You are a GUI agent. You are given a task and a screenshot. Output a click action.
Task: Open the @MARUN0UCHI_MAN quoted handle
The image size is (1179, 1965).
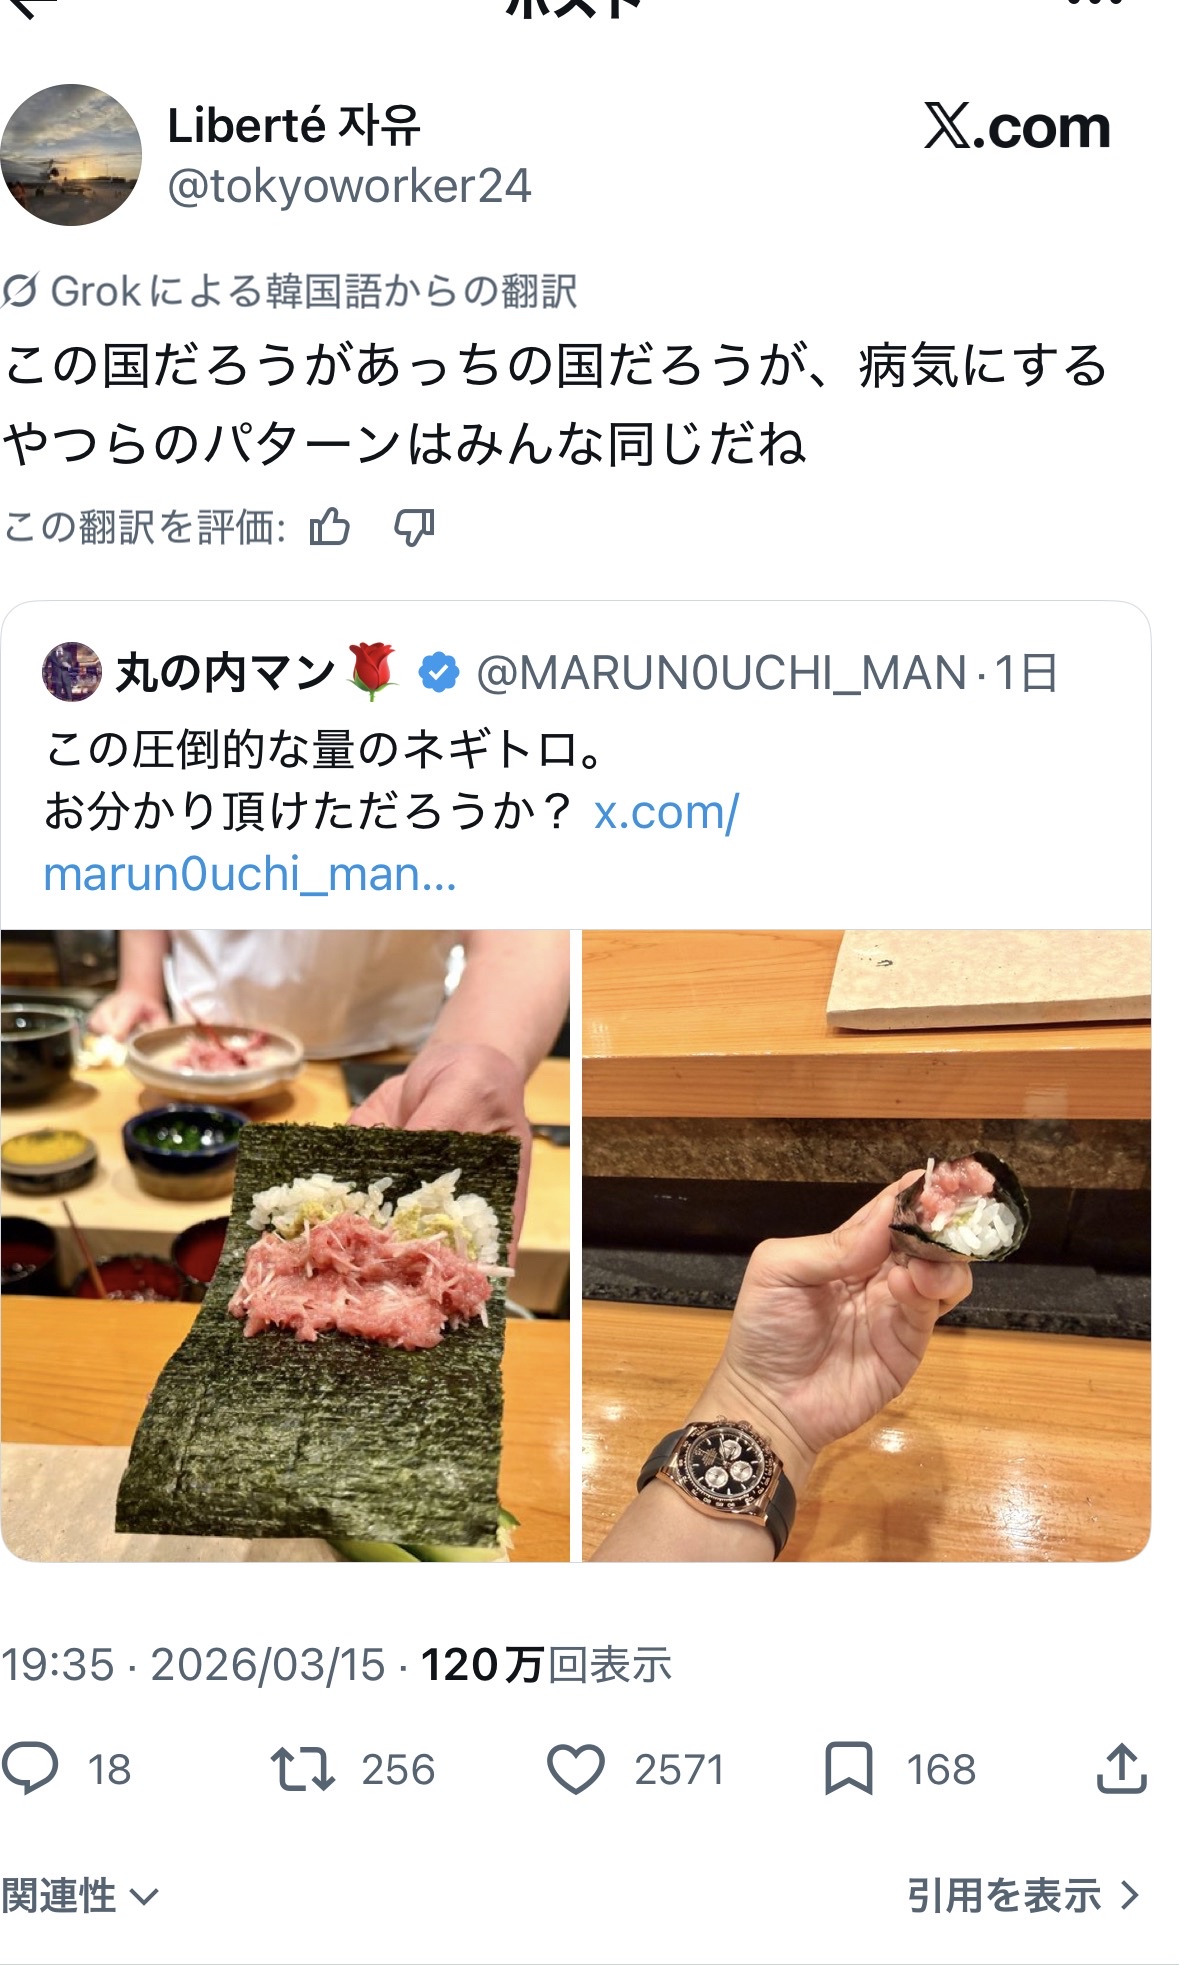[721, 673]
